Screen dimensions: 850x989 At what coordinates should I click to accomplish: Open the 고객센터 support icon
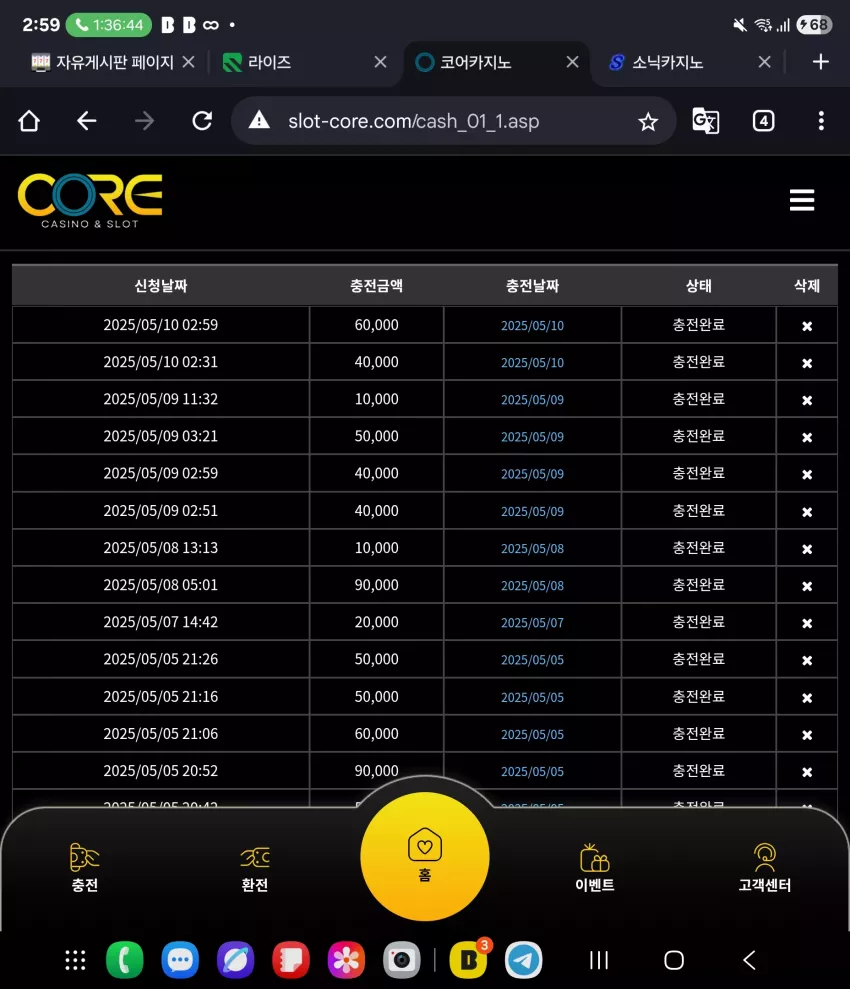[764, 868]
